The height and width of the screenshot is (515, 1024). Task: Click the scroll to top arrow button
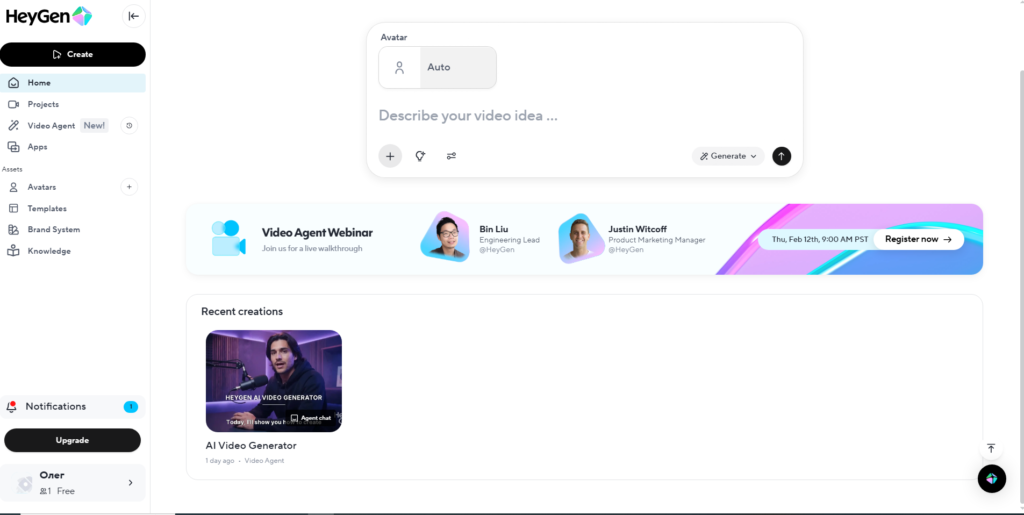pyautogui.click(x=991, y=448)
